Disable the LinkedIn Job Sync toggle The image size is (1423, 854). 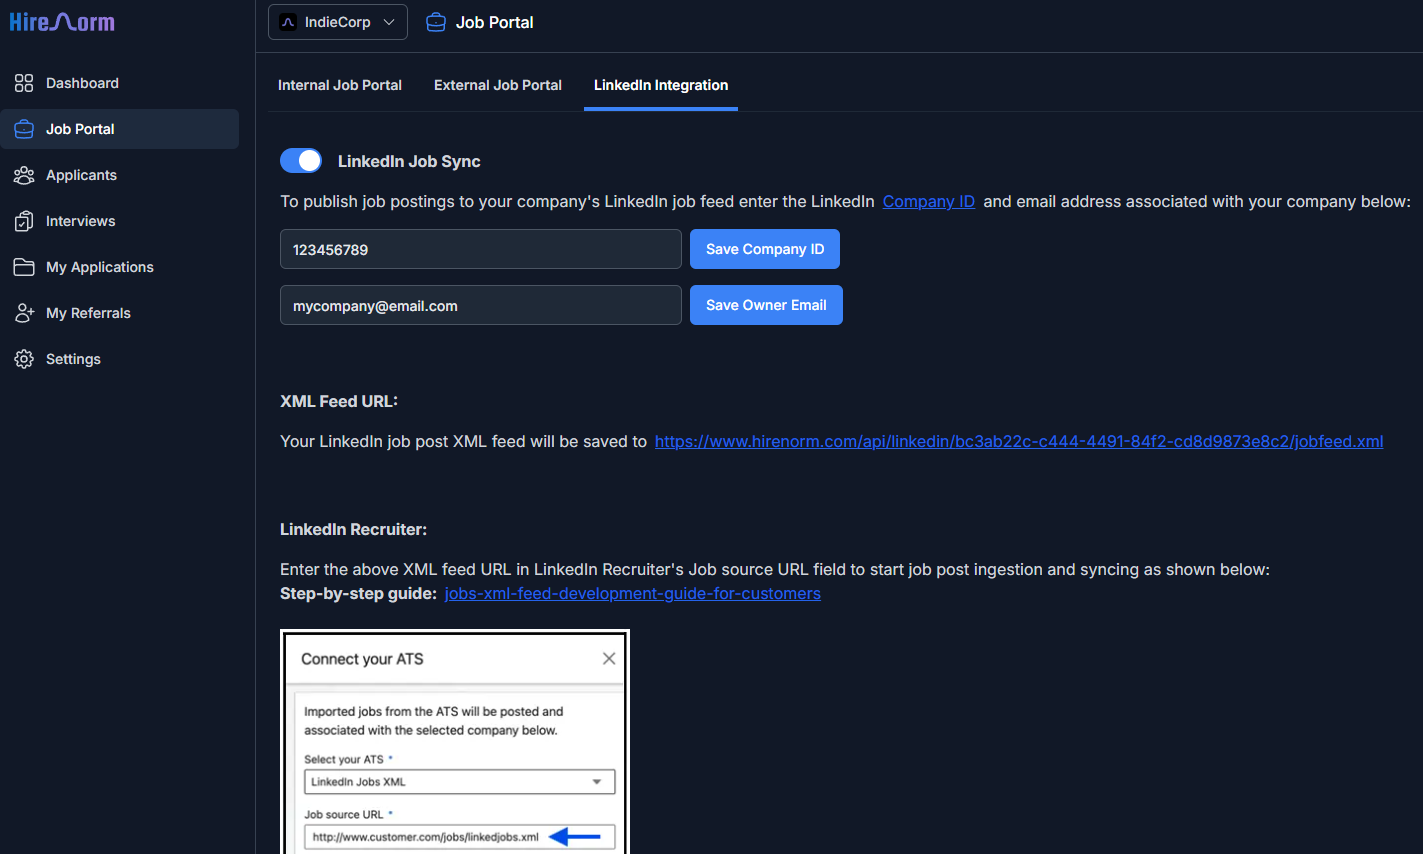[301, 161]
